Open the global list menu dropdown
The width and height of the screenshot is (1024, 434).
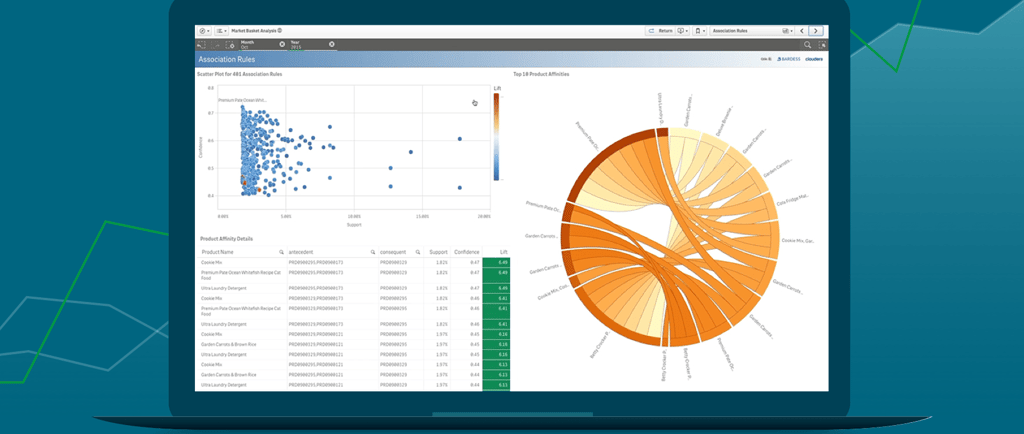pos(221,31)
